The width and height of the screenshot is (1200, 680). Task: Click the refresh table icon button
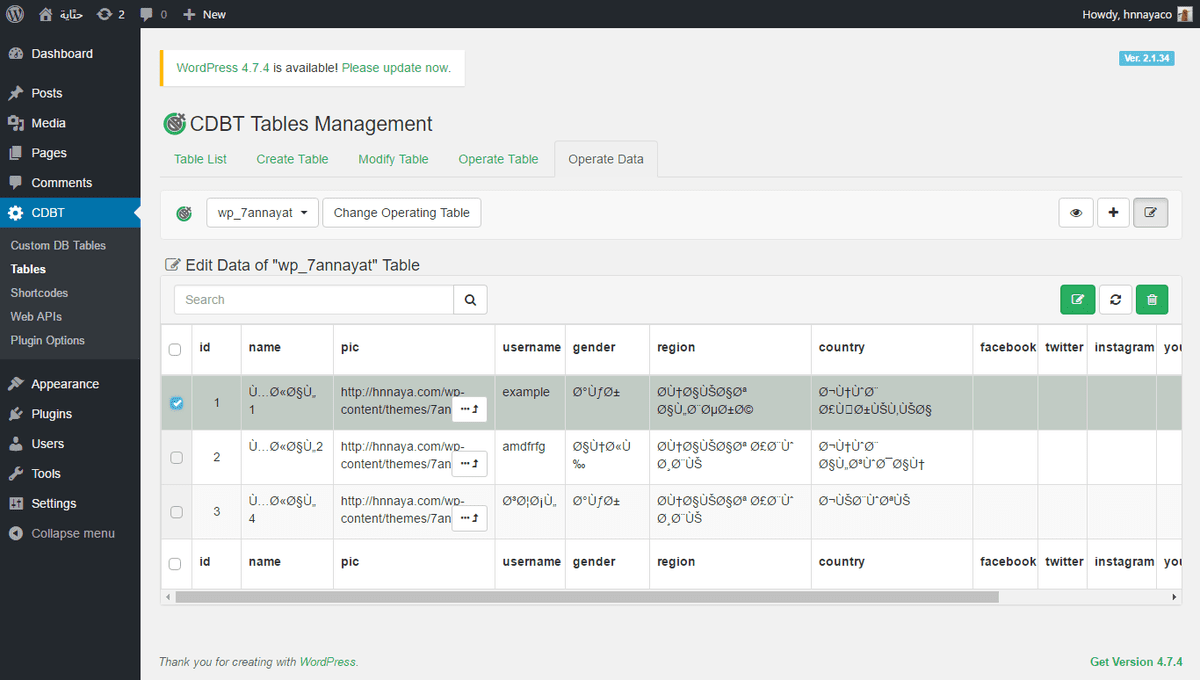(x=1115, y=300)
